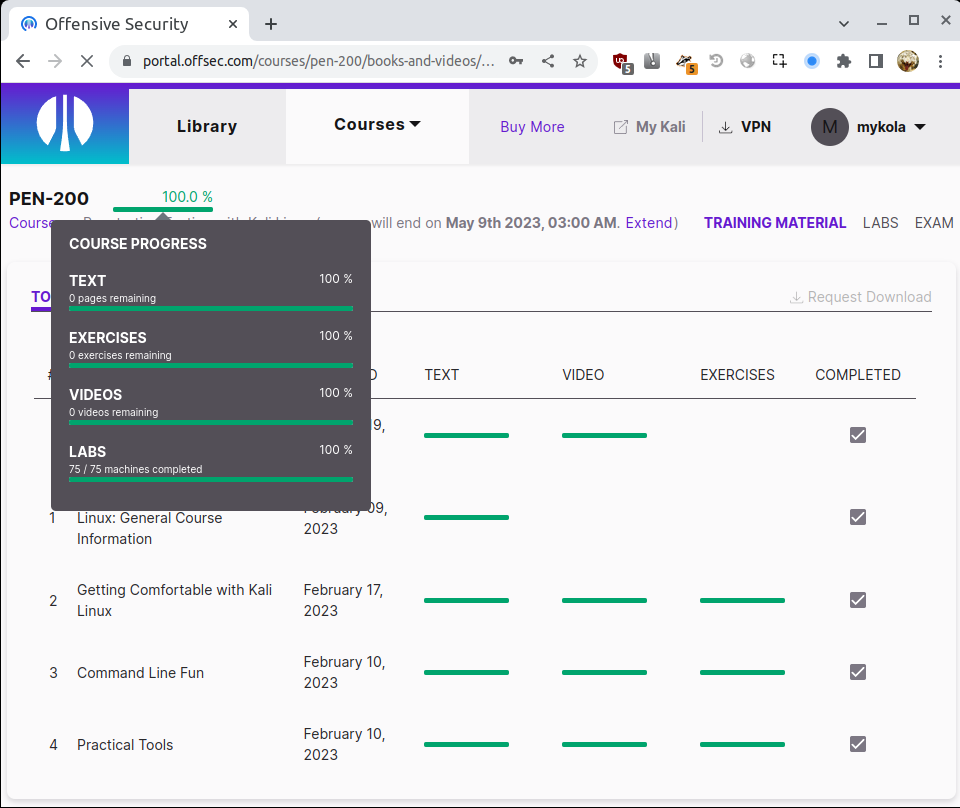Click the Video progress bar for Practical Tools
This screenshot has height=808, width=960.
(604, 744)
